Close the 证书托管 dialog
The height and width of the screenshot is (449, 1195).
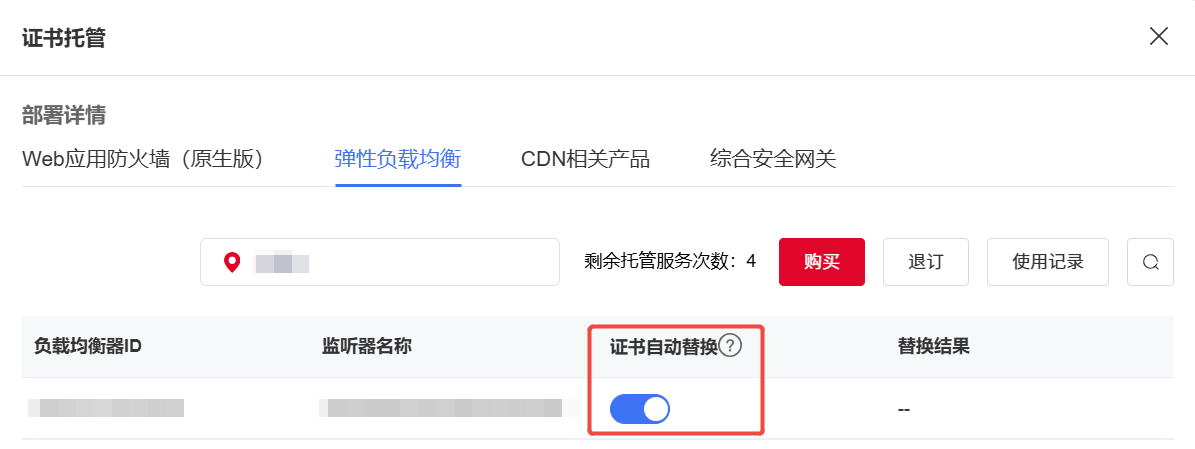1158,37
